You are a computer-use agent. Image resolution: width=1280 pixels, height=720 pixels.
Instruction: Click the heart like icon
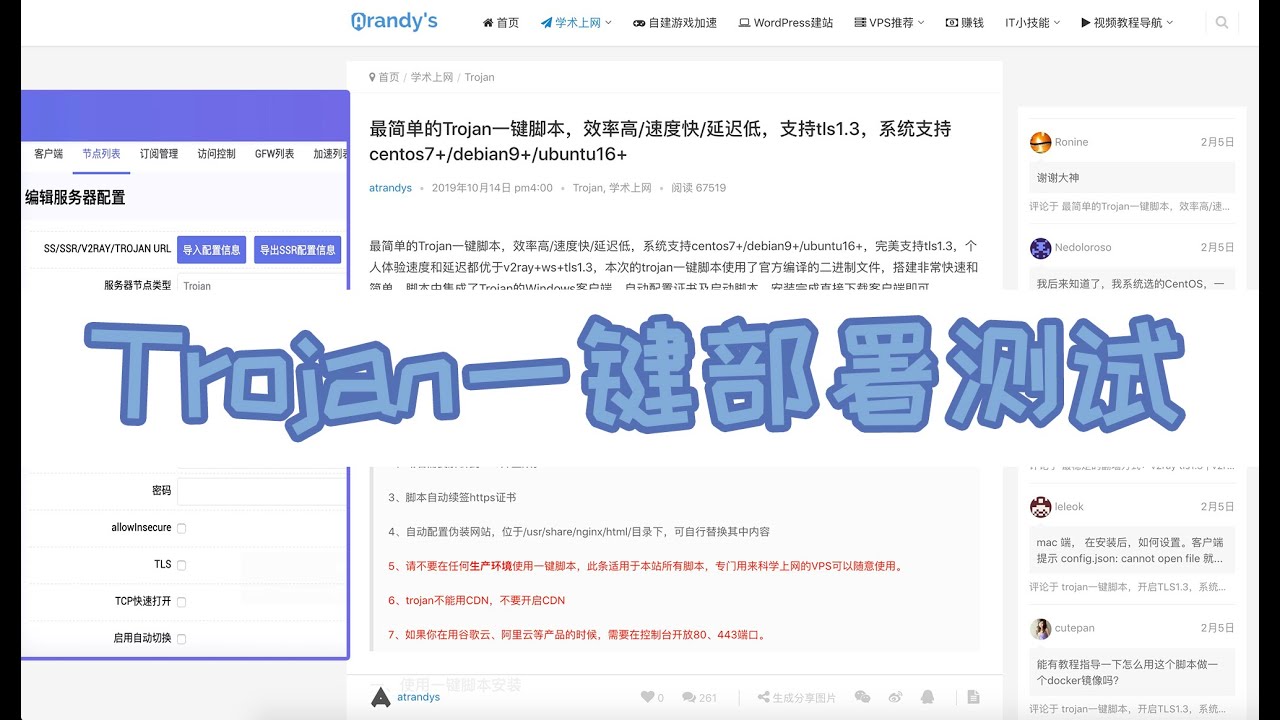coord(647,697)
